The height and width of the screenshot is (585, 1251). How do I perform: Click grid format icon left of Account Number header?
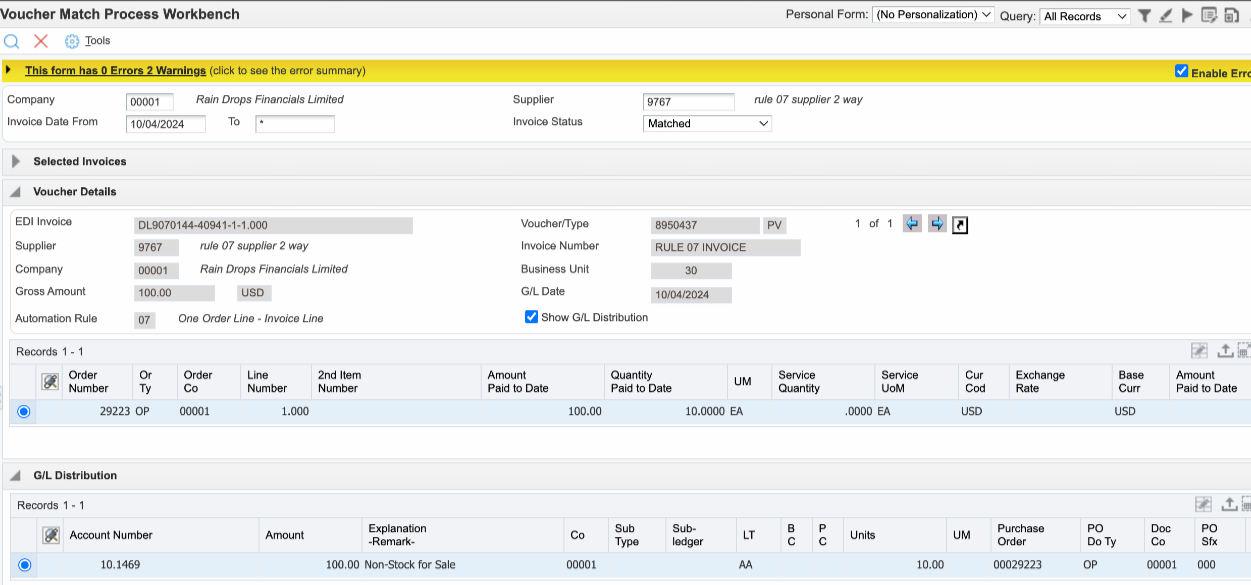(51, 535)
